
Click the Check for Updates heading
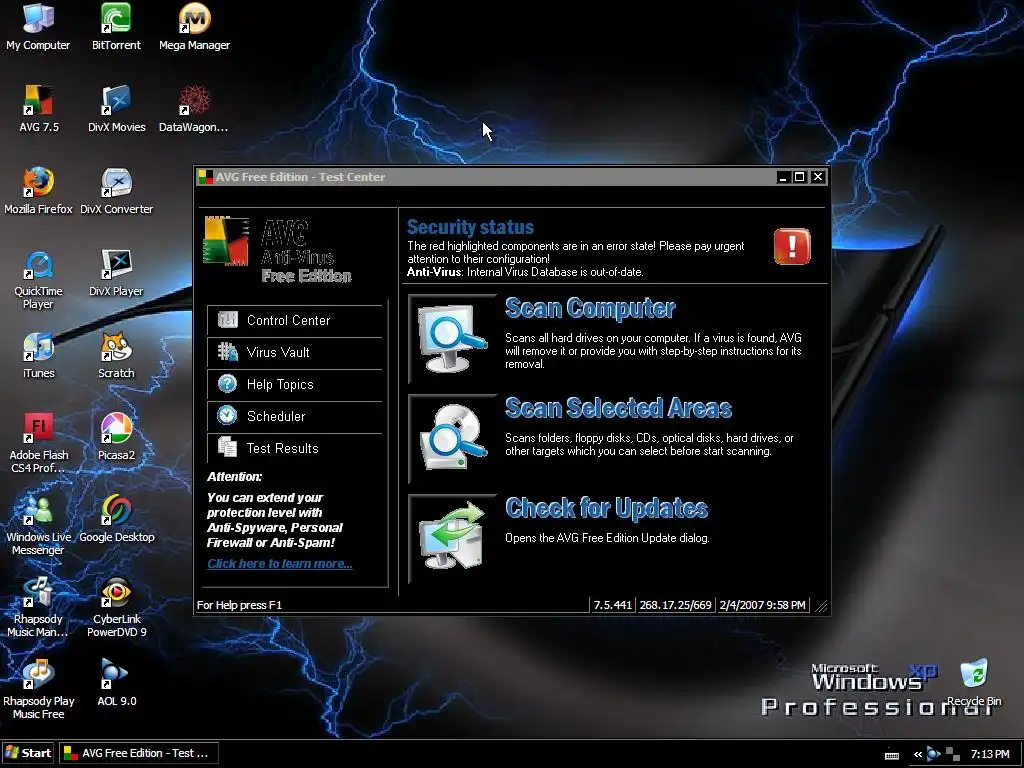[x=606, y=507]
